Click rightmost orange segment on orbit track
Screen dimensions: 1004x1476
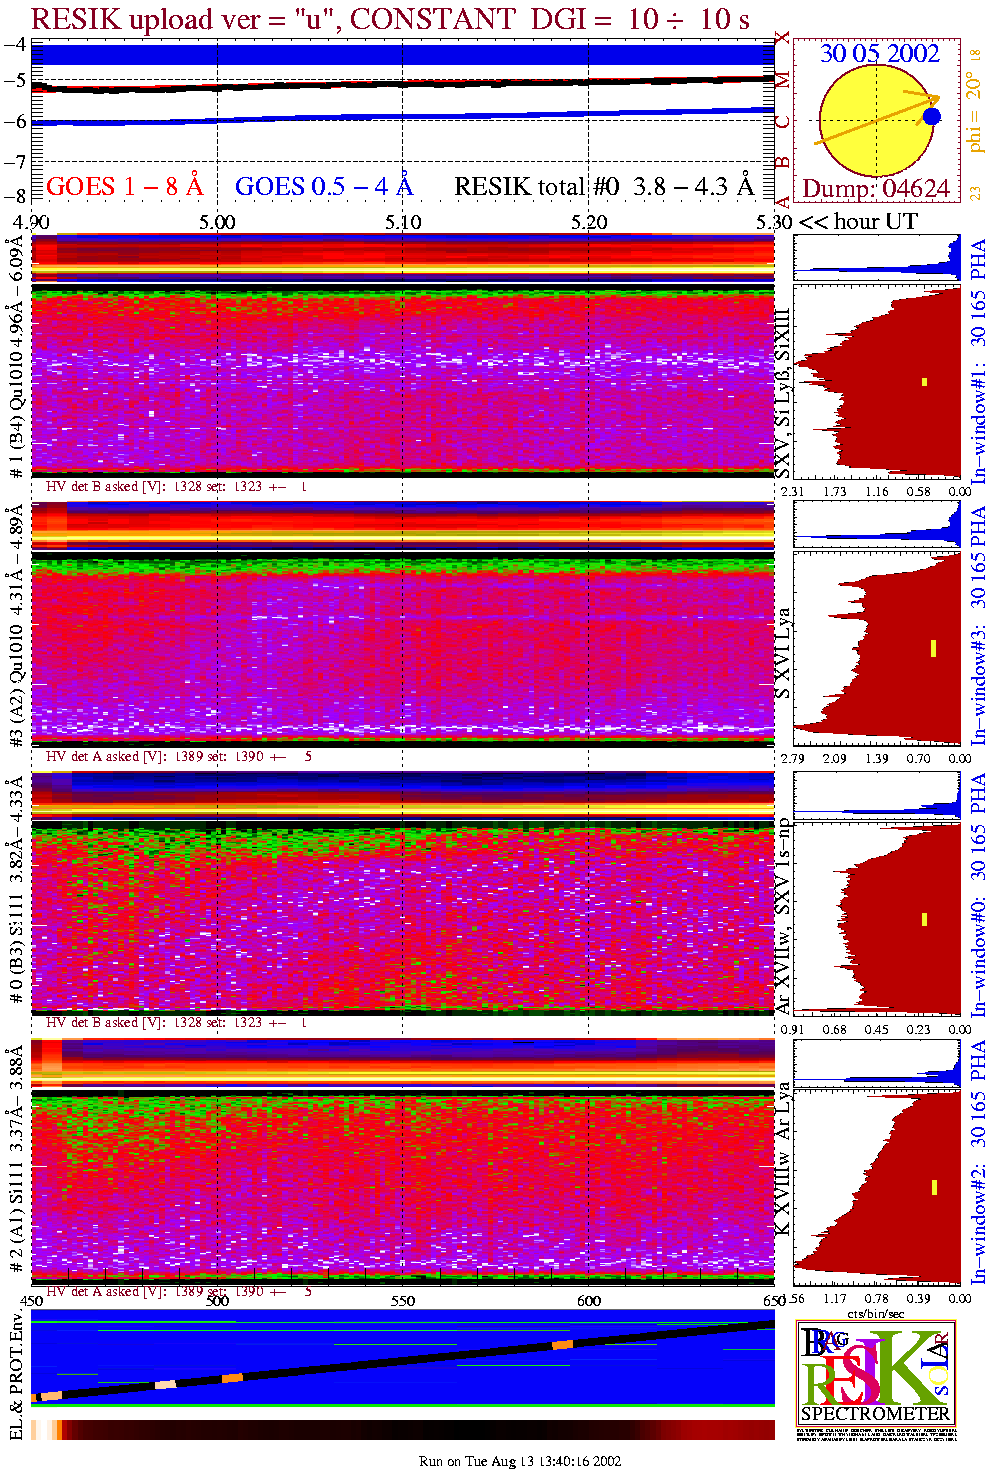coord(562,1345)
